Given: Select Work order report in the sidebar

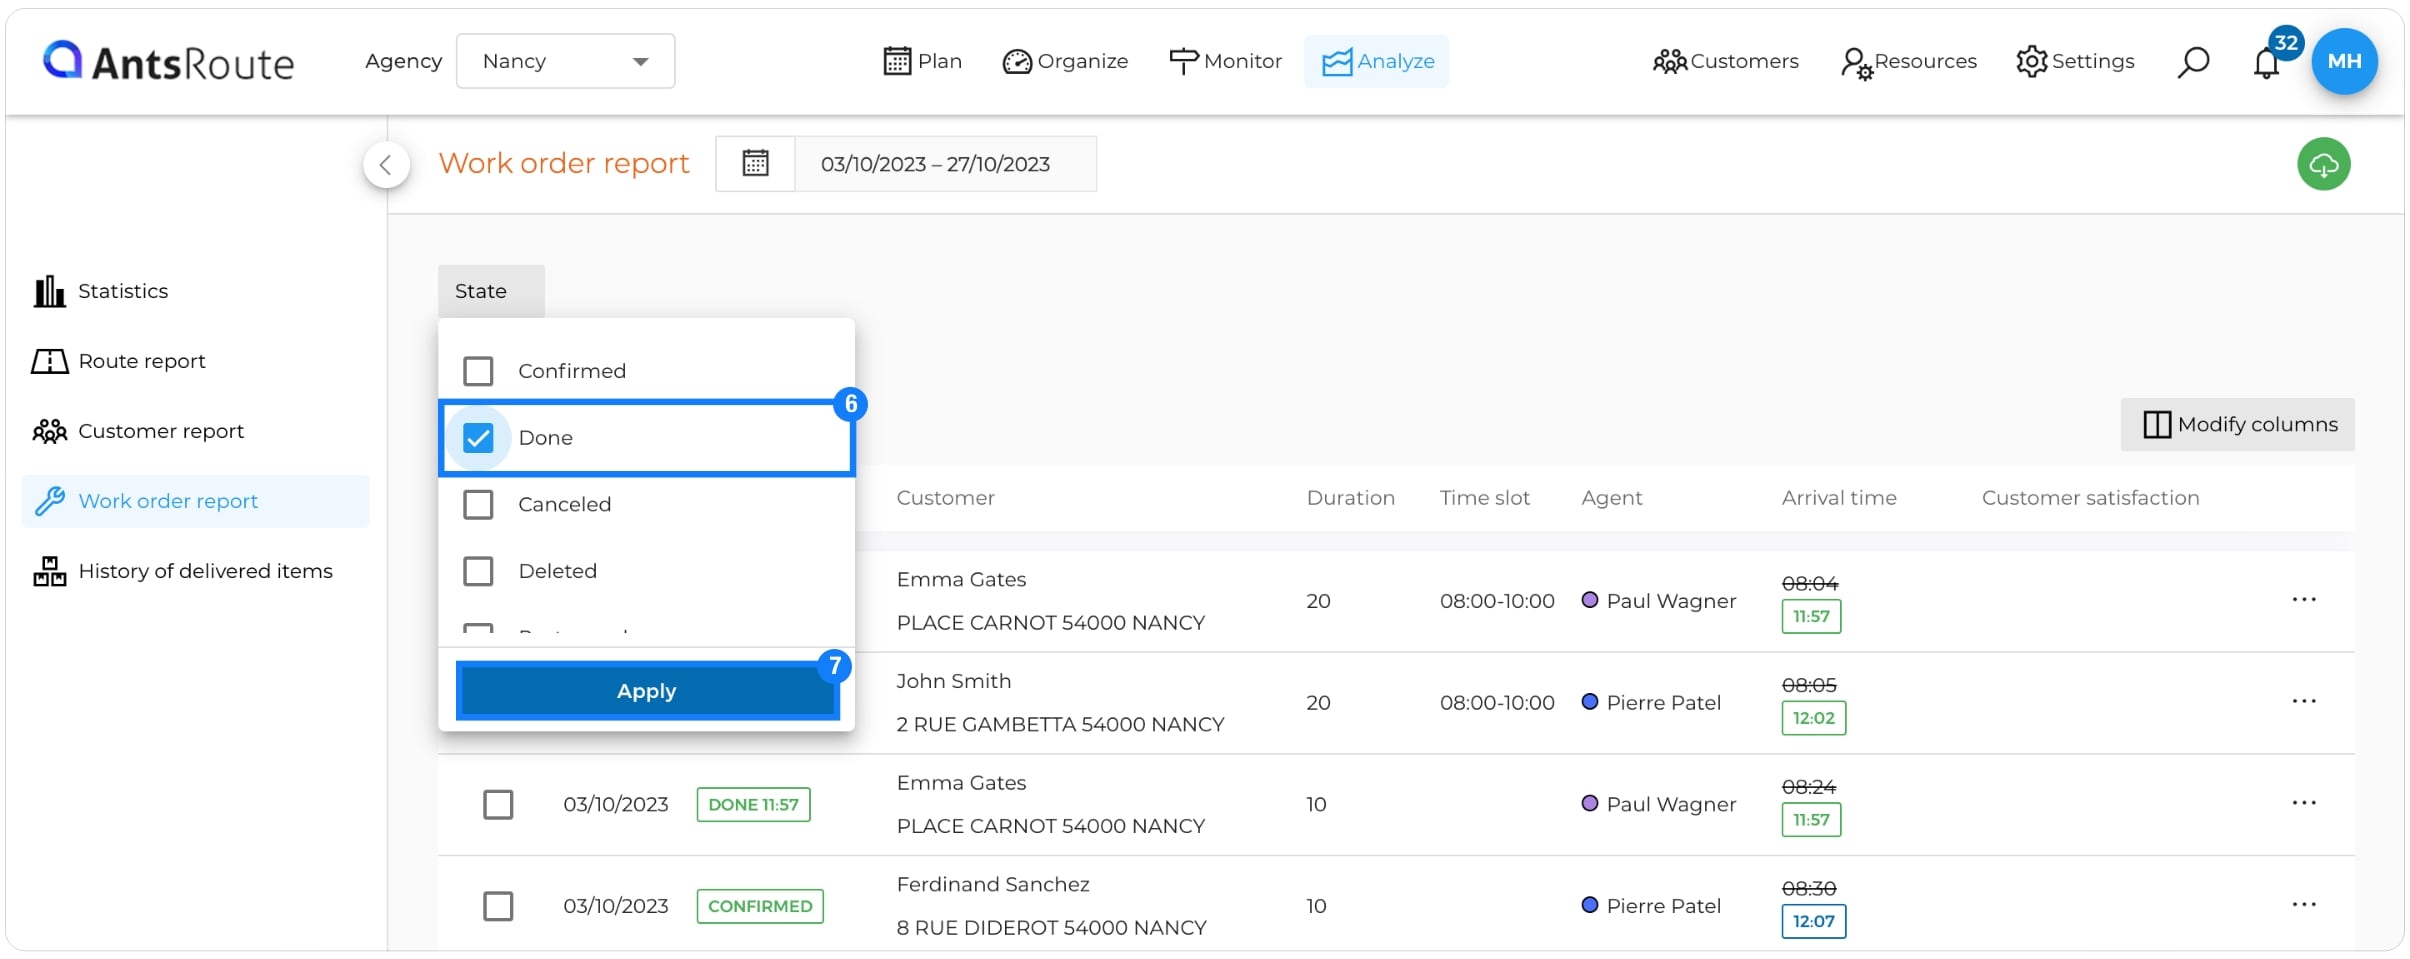Looking at the screenshot, I should point(195,501).
